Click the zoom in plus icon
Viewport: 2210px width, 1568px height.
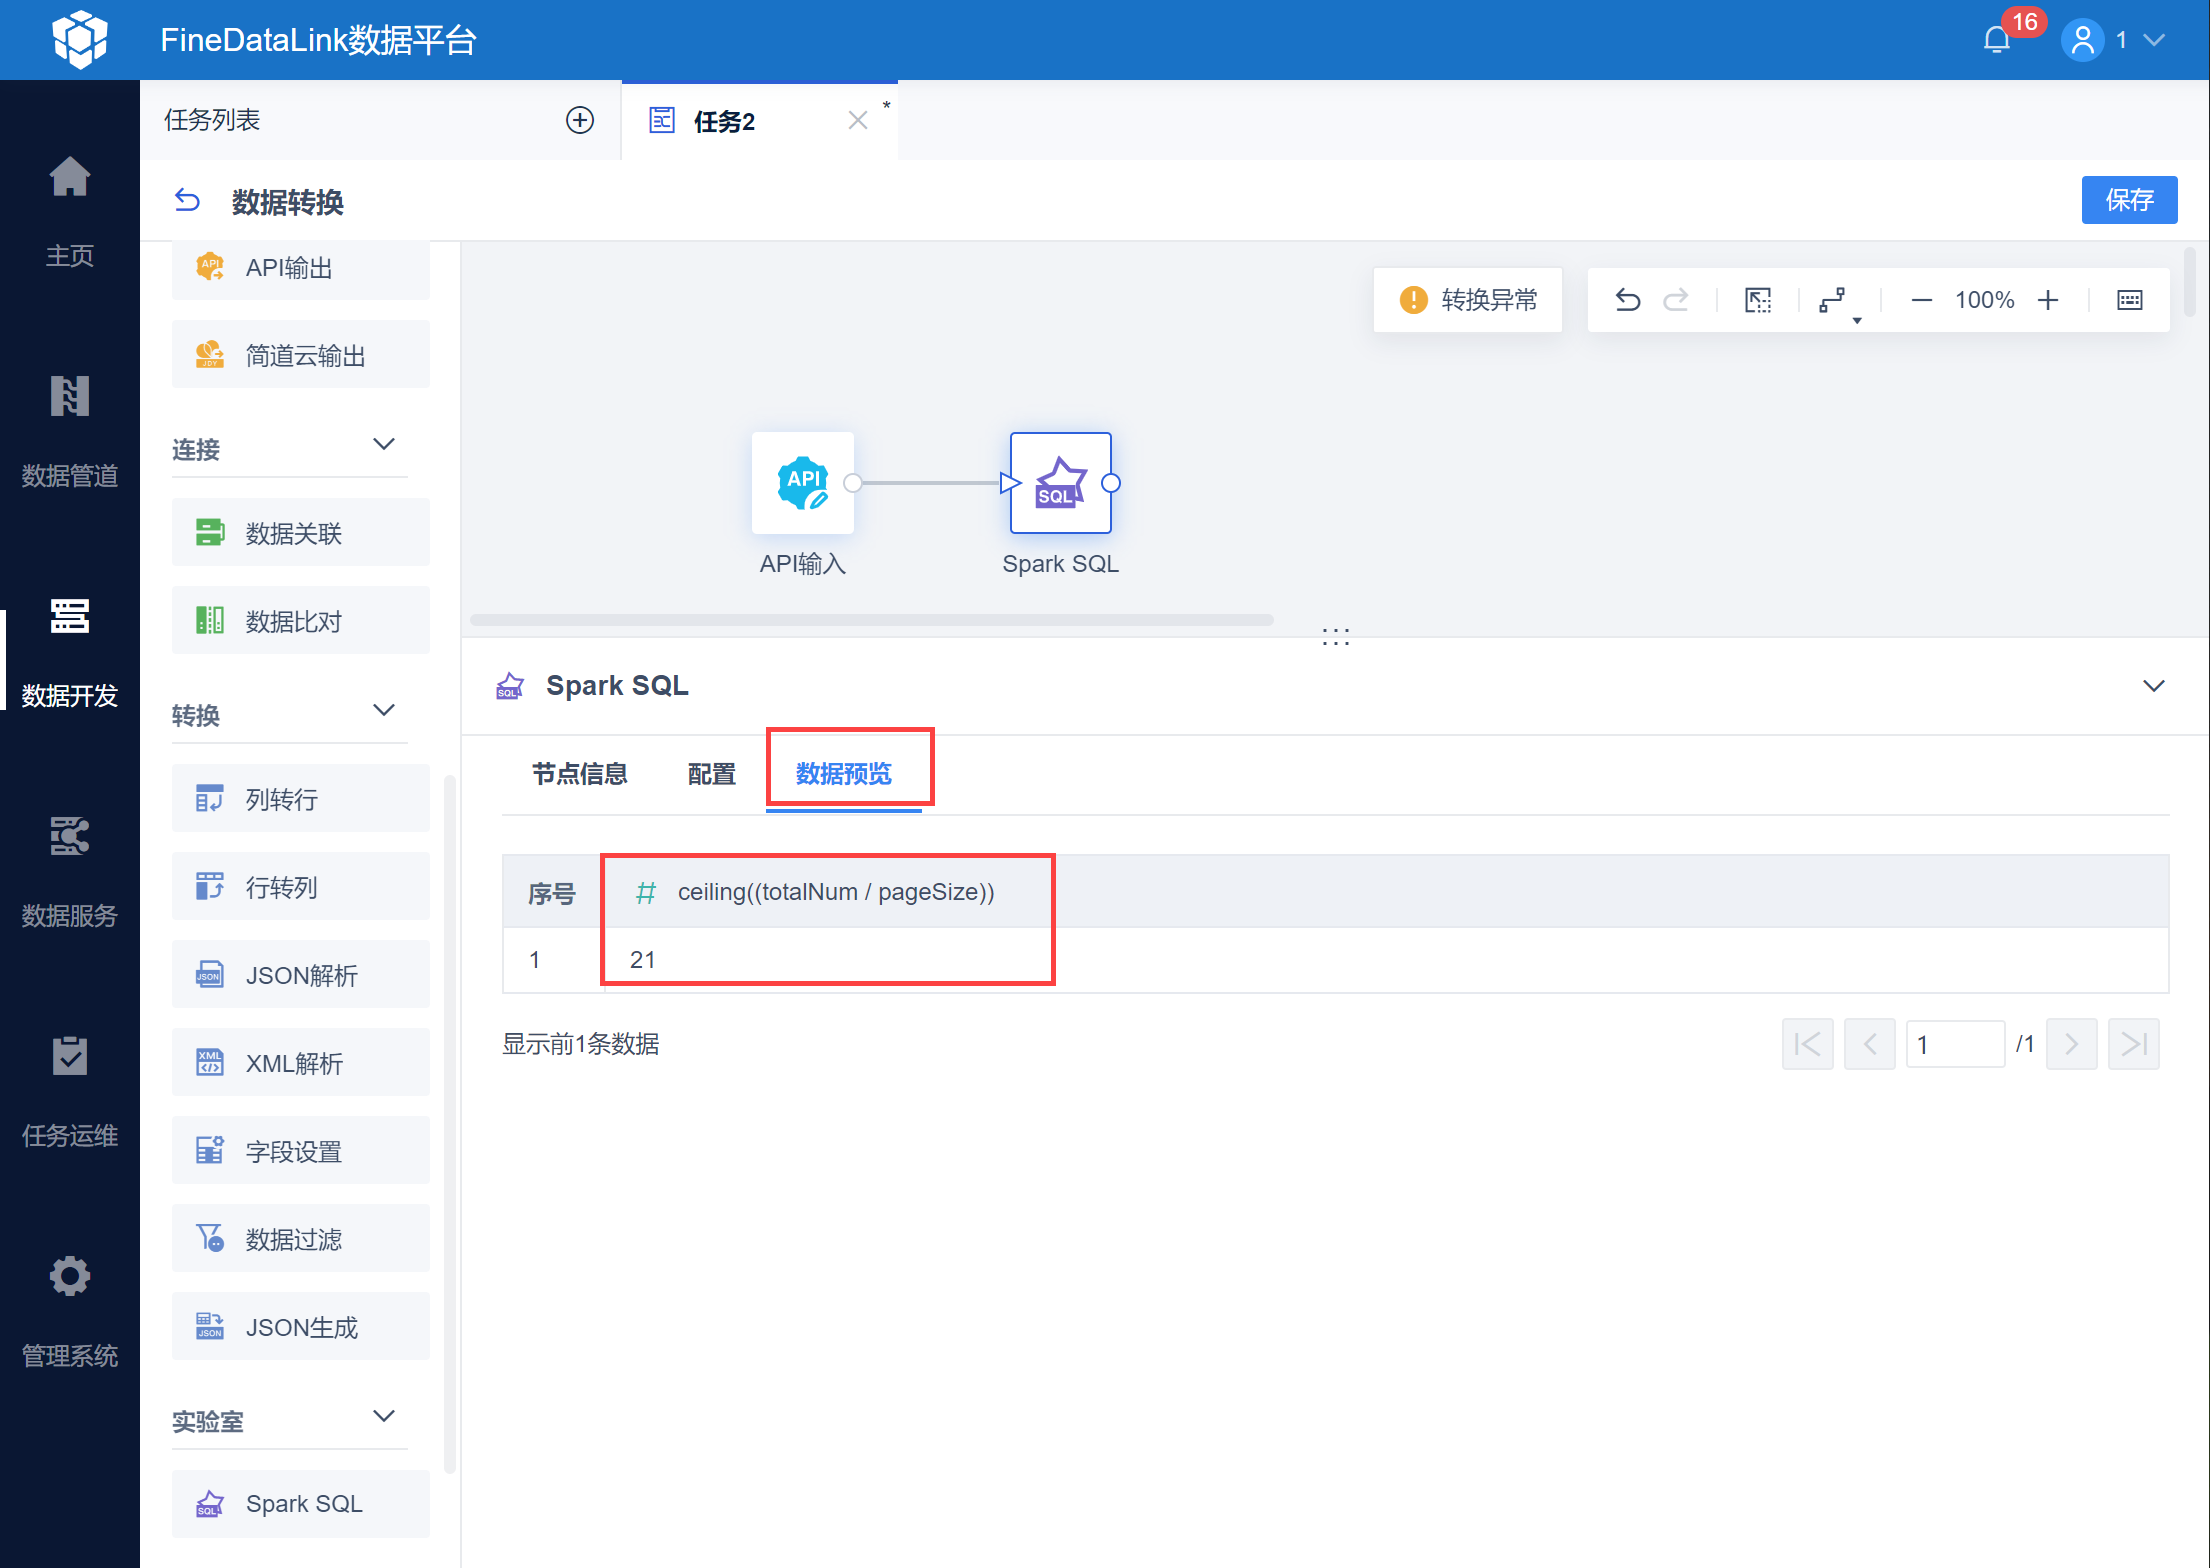pyautogui.click(x=2048, y=300)
